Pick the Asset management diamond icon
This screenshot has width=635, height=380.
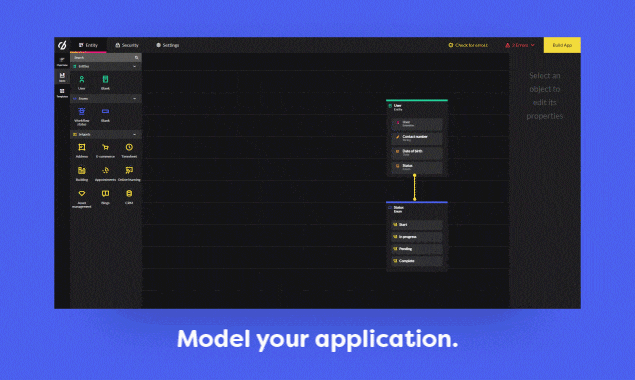82,194
